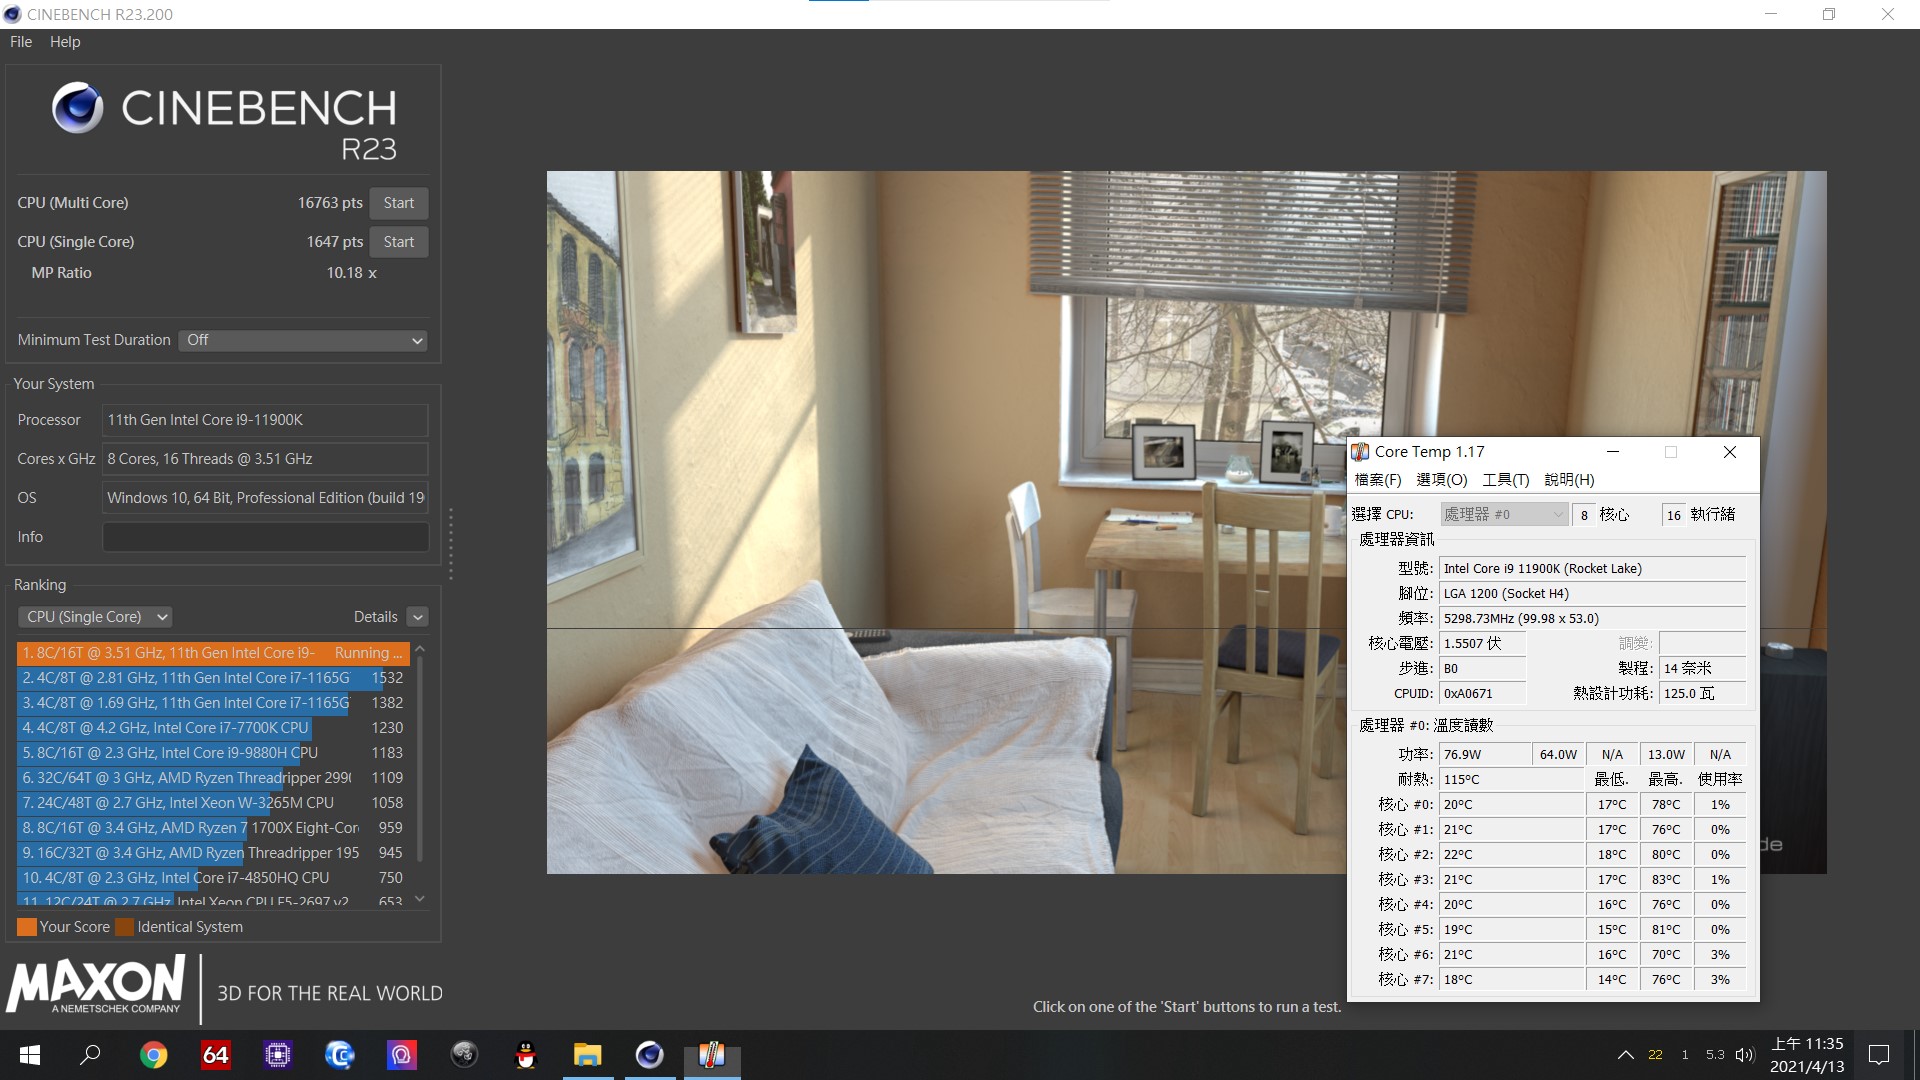This screenshot has height=1080, width=1920.
Task: Click the tray reading 5.3
Action: click(x=1715, y=1055)
